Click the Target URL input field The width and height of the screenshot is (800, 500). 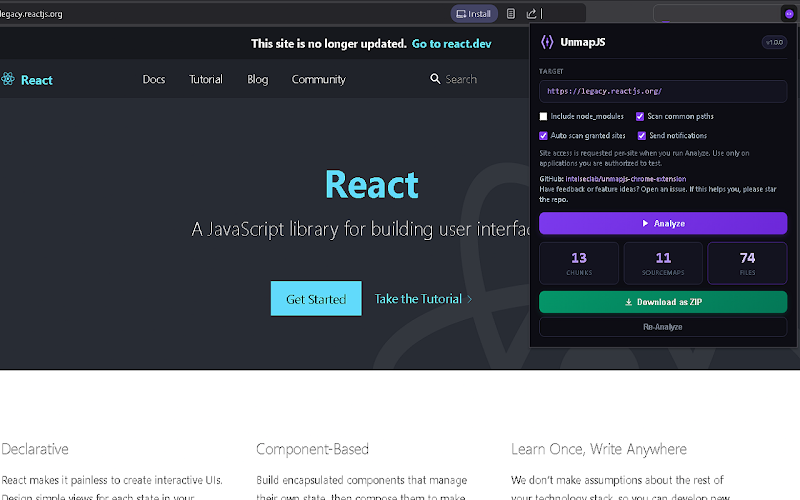pos(663,91)
